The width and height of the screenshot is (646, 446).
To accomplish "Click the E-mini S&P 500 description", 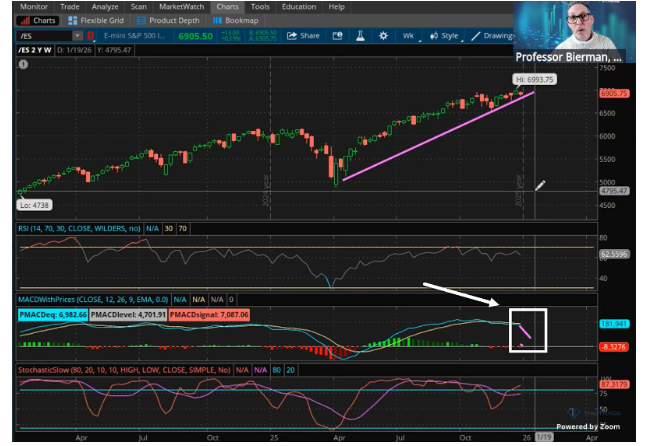I will [x=134, y=36].
